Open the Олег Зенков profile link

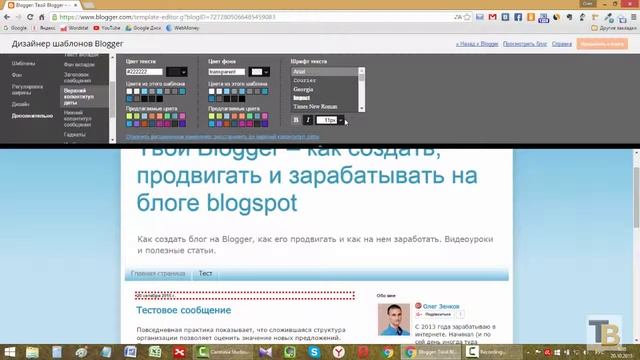tap(441, 306)
